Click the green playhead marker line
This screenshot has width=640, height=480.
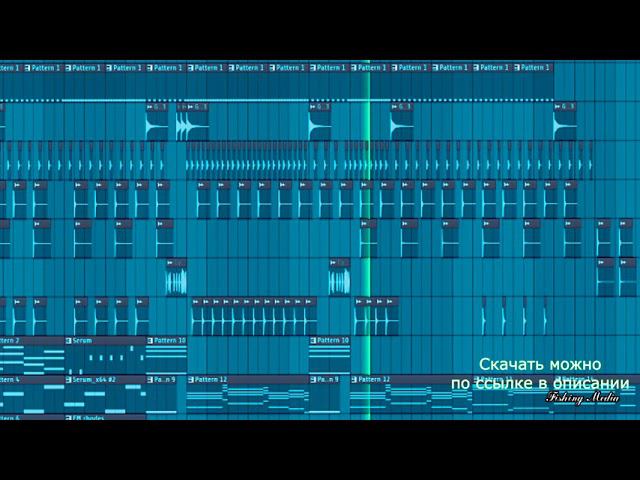click(369, 240)
